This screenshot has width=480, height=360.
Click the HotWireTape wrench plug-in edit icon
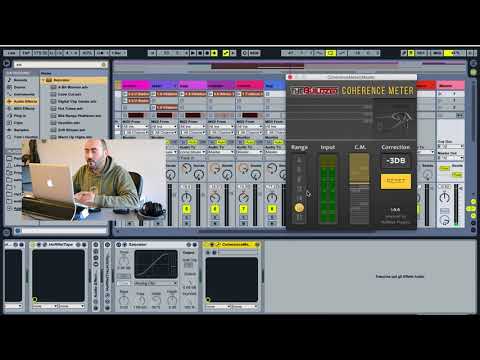coord(45,245)
